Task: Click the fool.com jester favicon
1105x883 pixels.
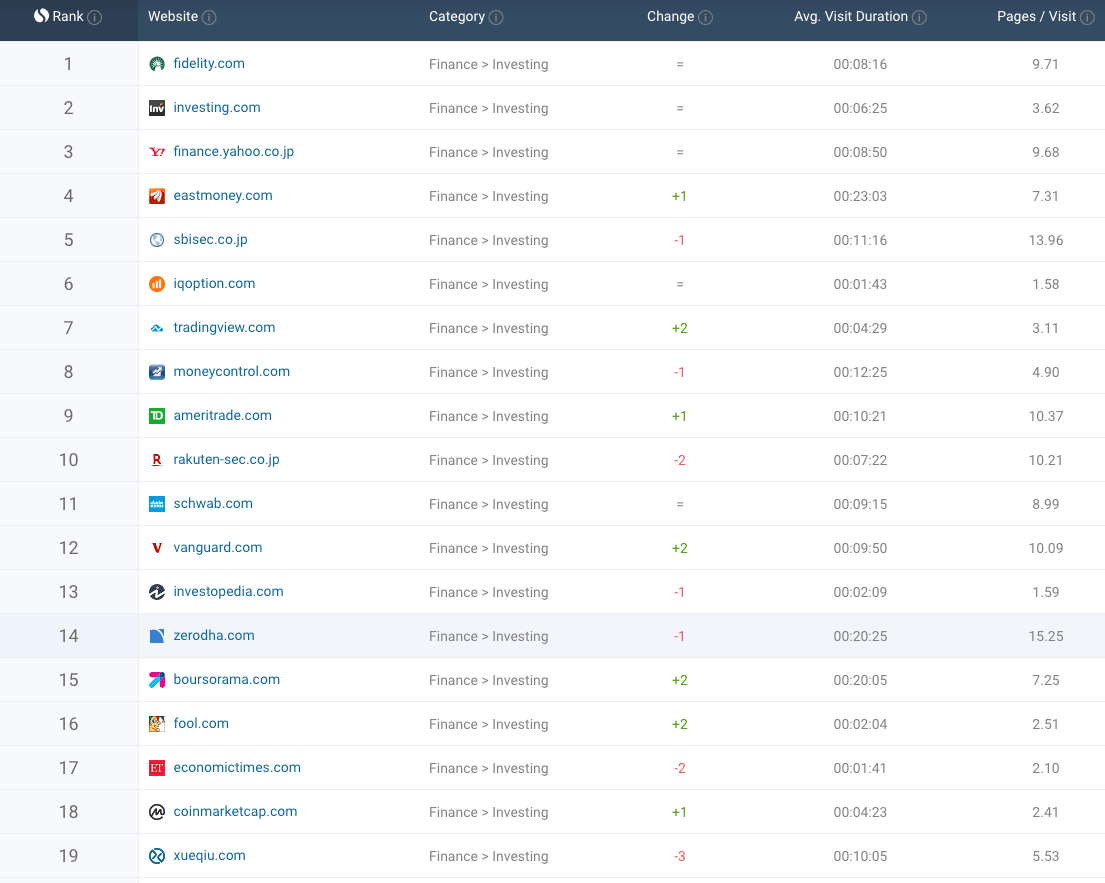Action: point(156,724)
